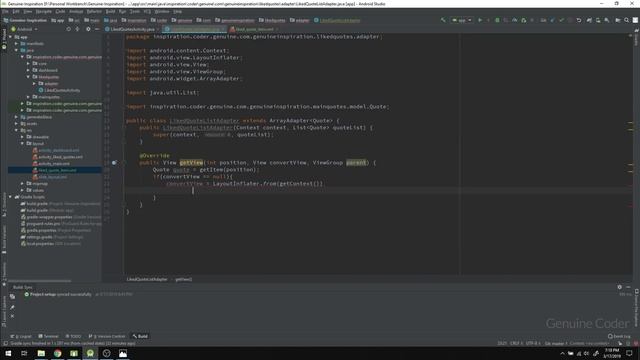Open the Android project view dropdown

tap(24, 29)
